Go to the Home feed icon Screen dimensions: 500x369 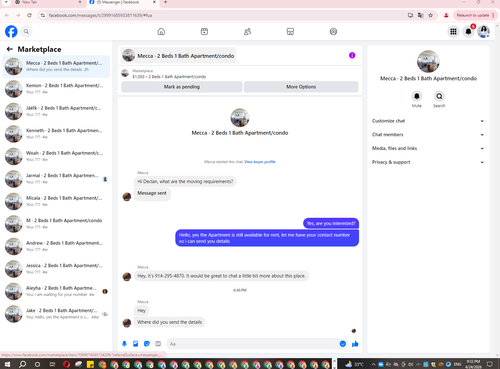coord(161,32)
